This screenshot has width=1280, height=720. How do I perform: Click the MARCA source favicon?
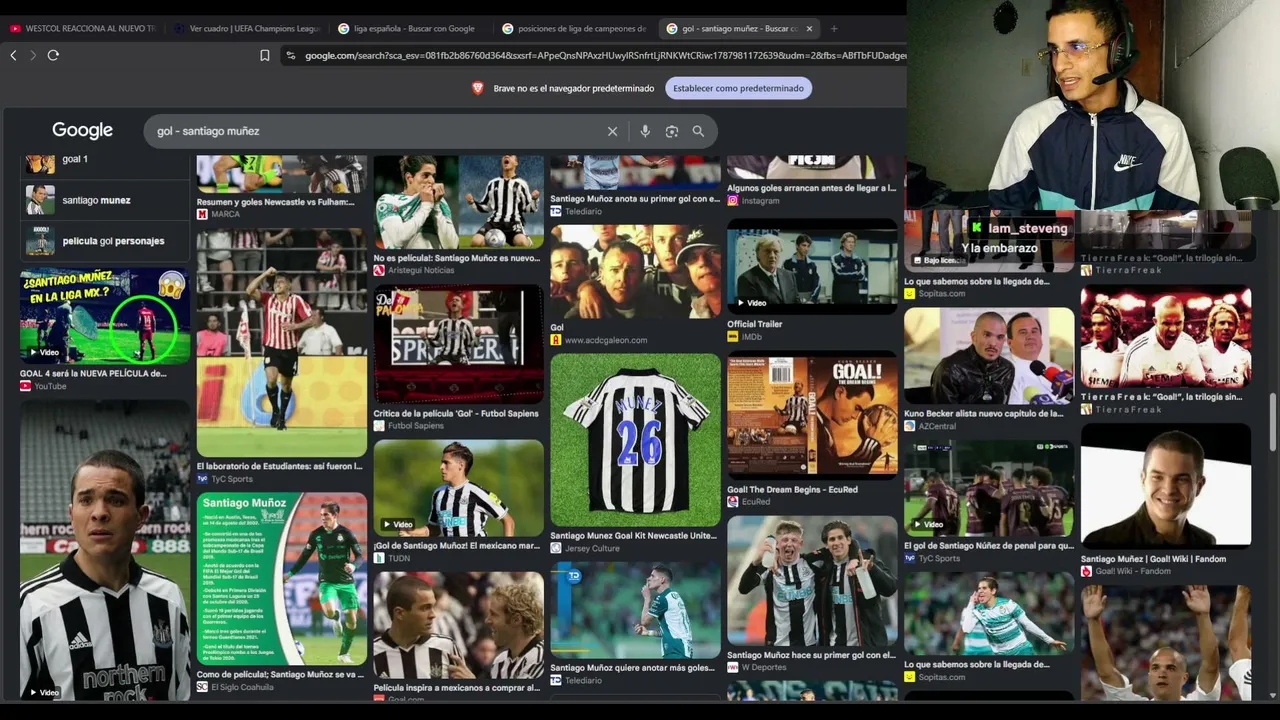[202, 214]
